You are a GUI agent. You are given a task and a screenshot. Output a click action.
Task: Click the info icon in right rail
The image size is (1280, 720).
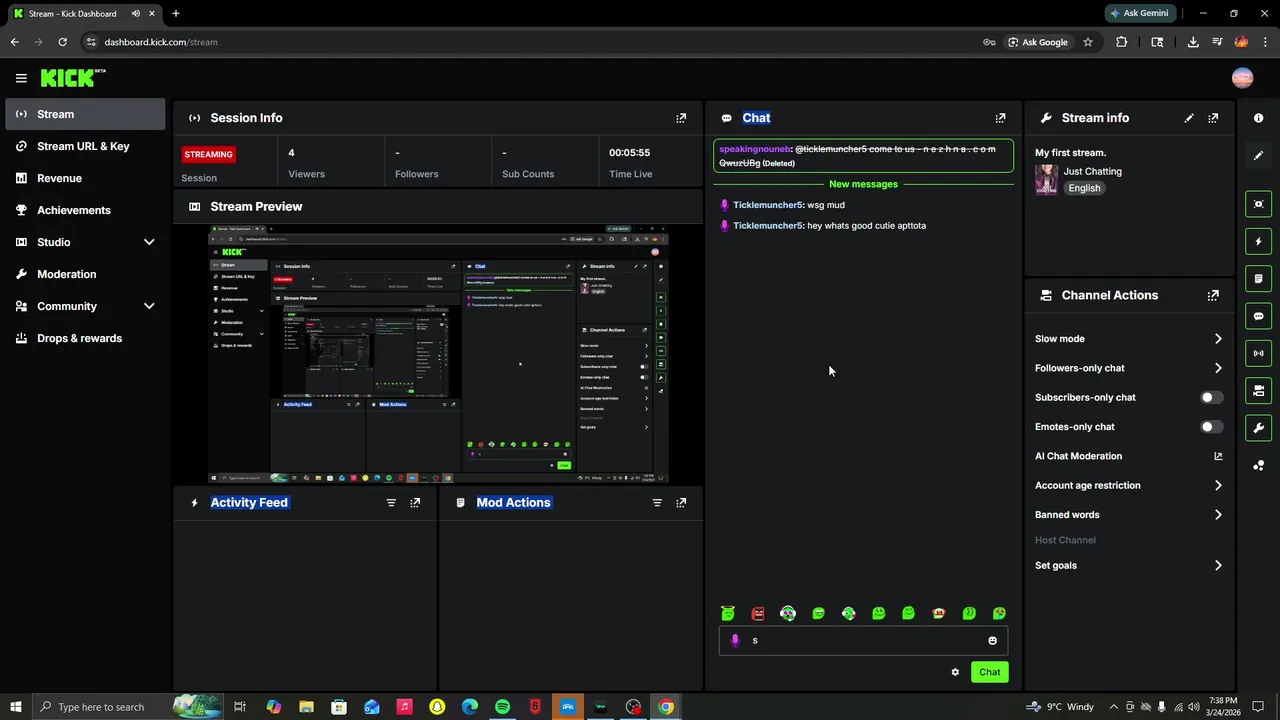tap(1258, 118)
